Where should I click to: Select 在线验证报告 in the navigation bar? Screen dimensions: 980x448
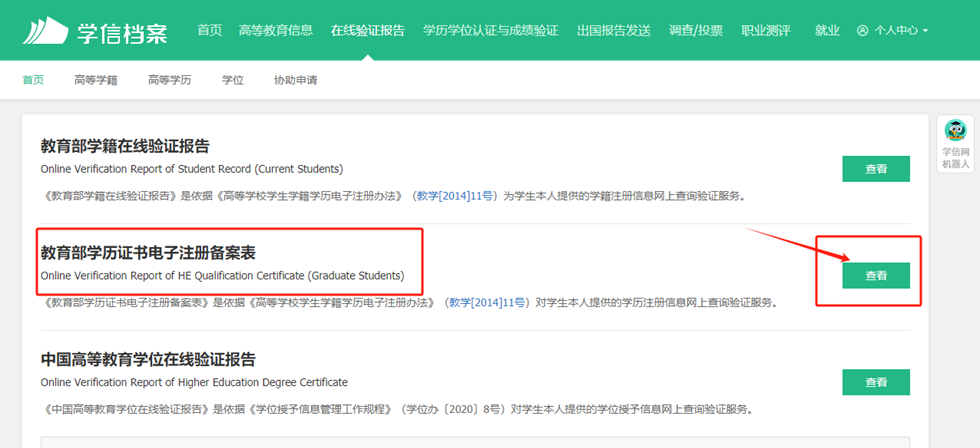point(368,30)
